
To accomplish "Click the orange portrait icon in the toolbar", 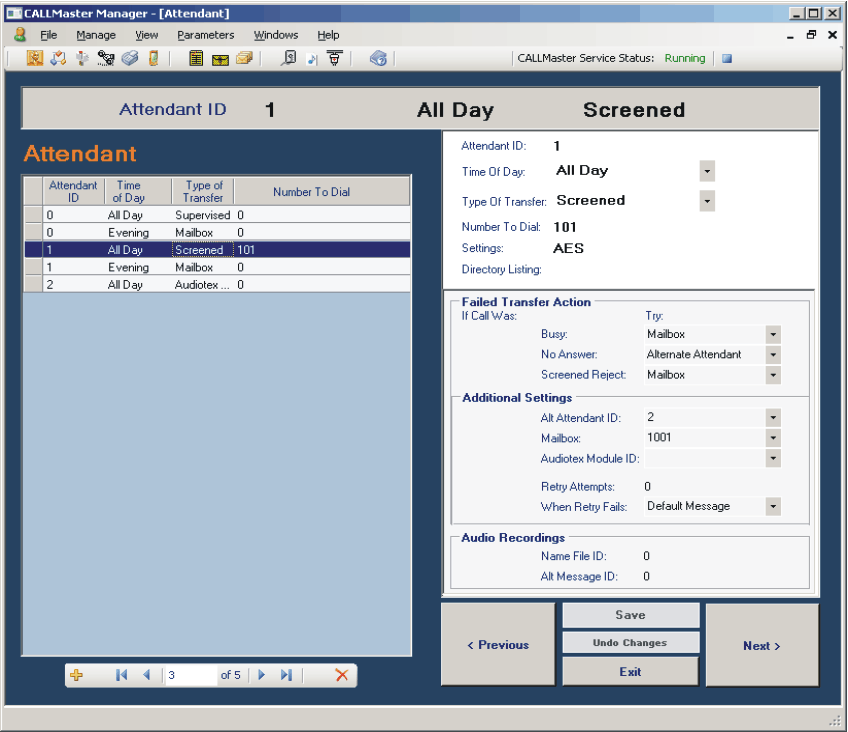I will click(x=35, y=58).
